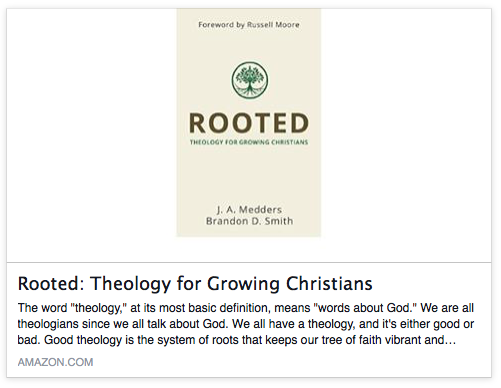
Task: Click author name Brandon D. Smith
Action: coord(249,221)
